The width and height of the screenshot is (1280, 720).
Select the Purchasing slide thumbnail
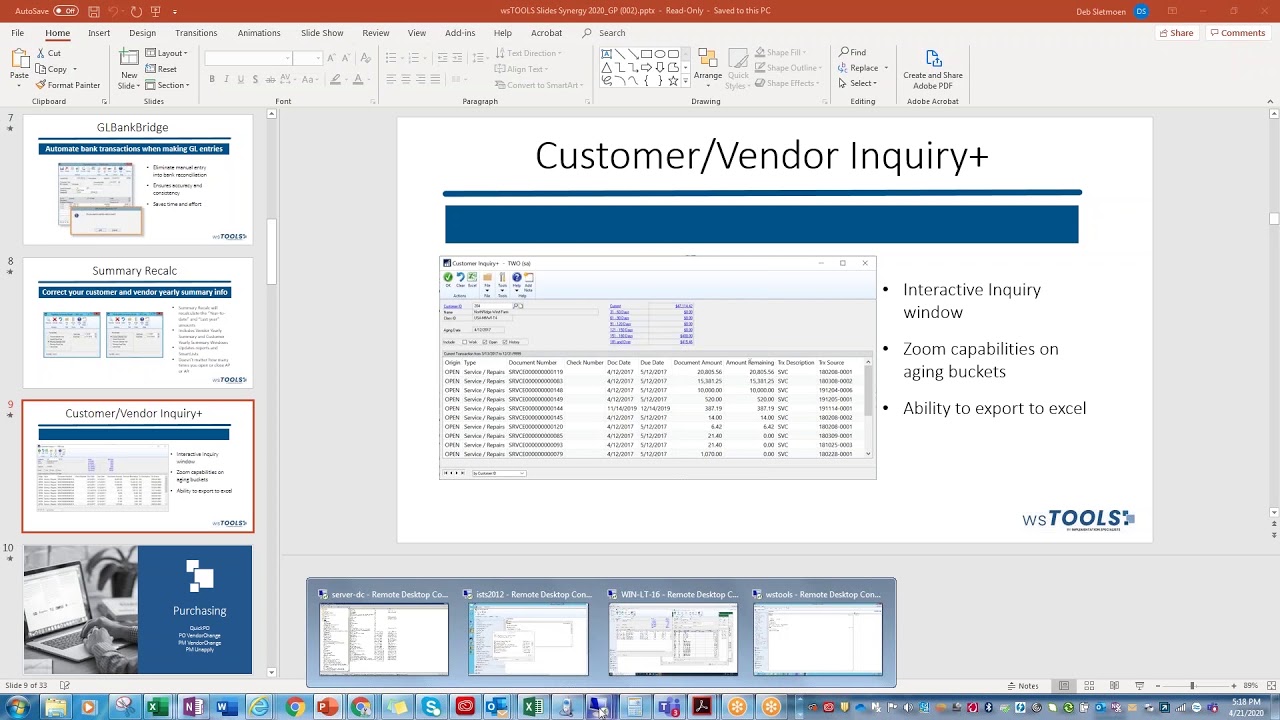coord(138,609)
